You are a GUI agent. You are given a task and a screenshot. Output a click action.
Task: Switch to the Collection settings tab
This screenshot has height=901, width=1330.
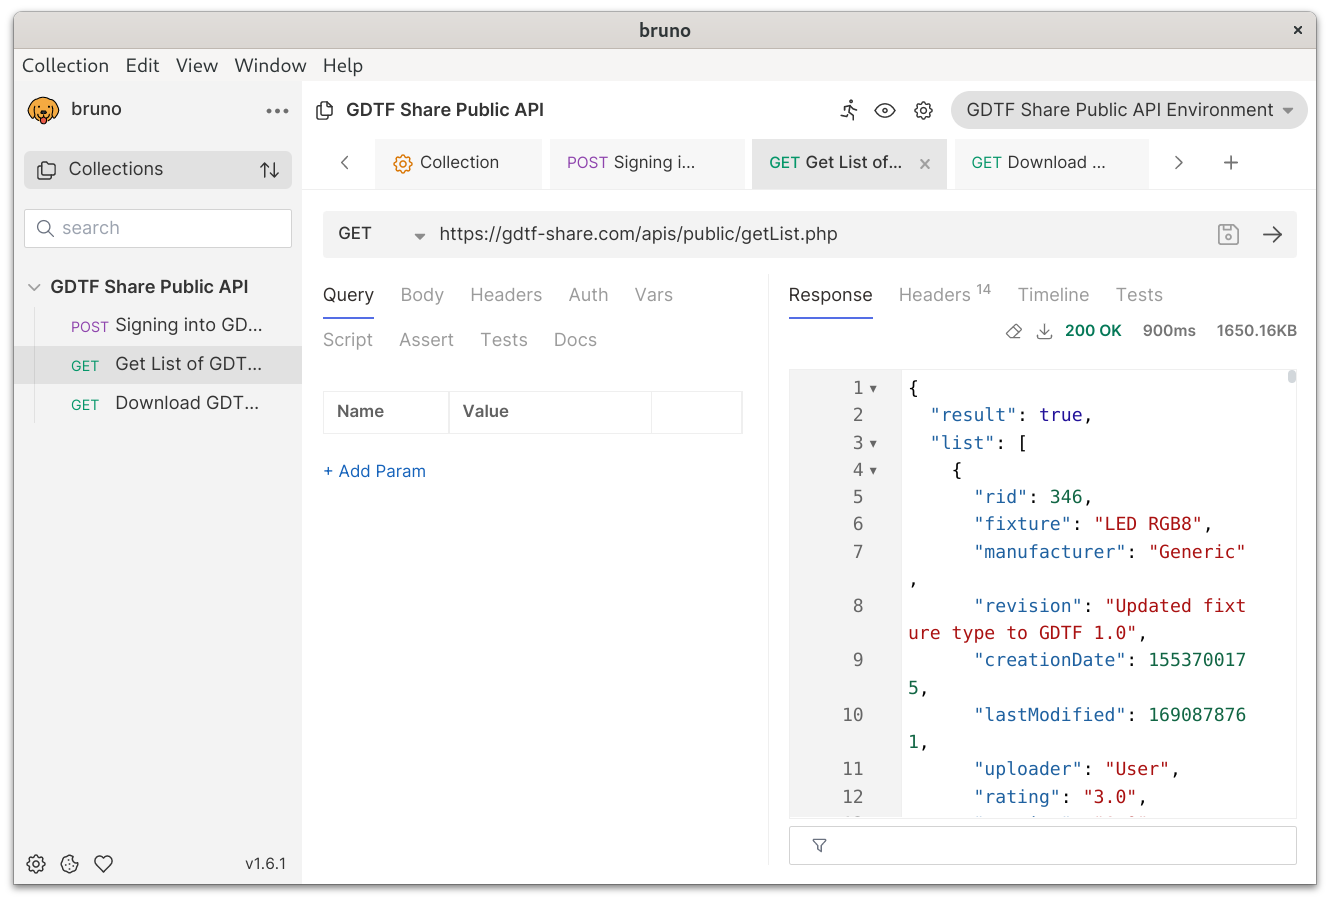458,163
